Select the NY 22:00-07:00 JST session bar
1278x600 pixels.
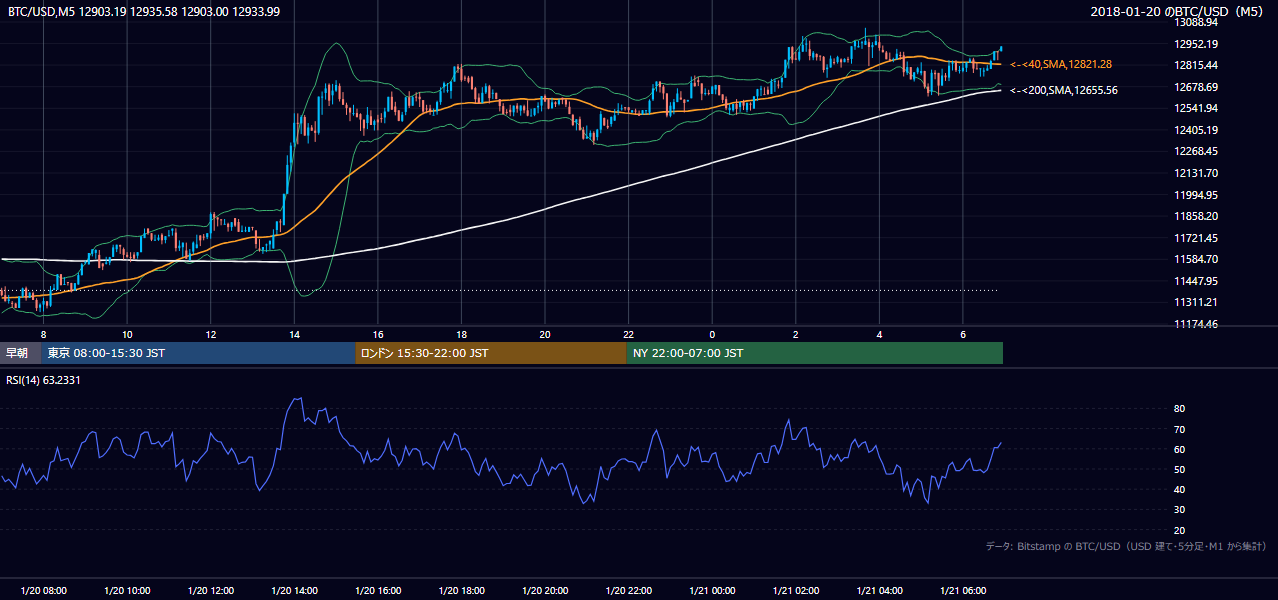(x=815, y=353)
